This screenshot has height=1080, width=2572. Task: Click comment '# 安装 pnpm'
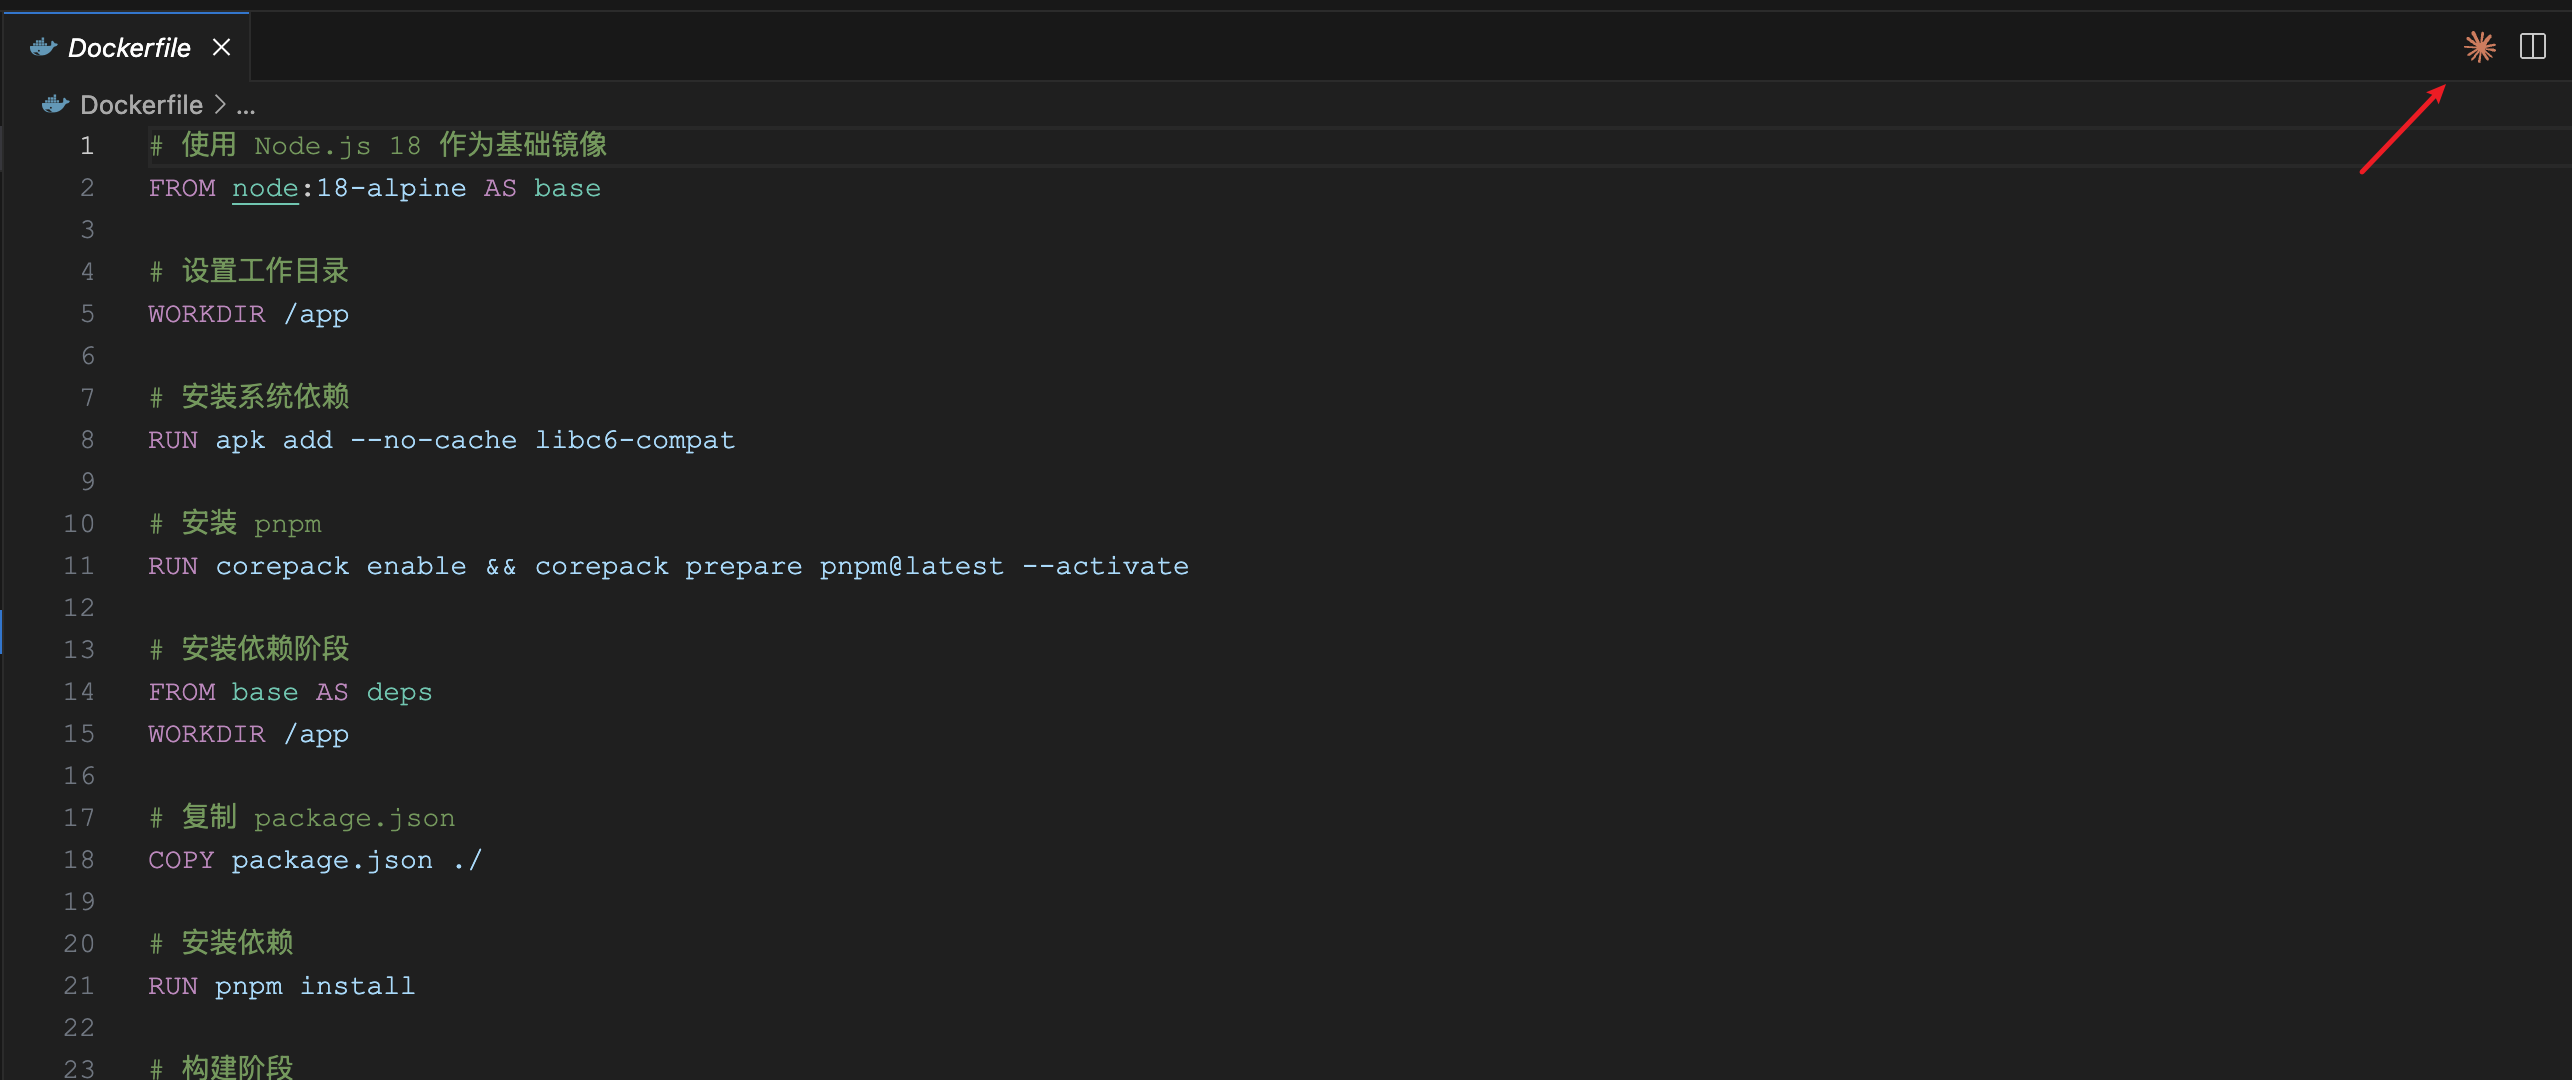(x=236, y=524)
